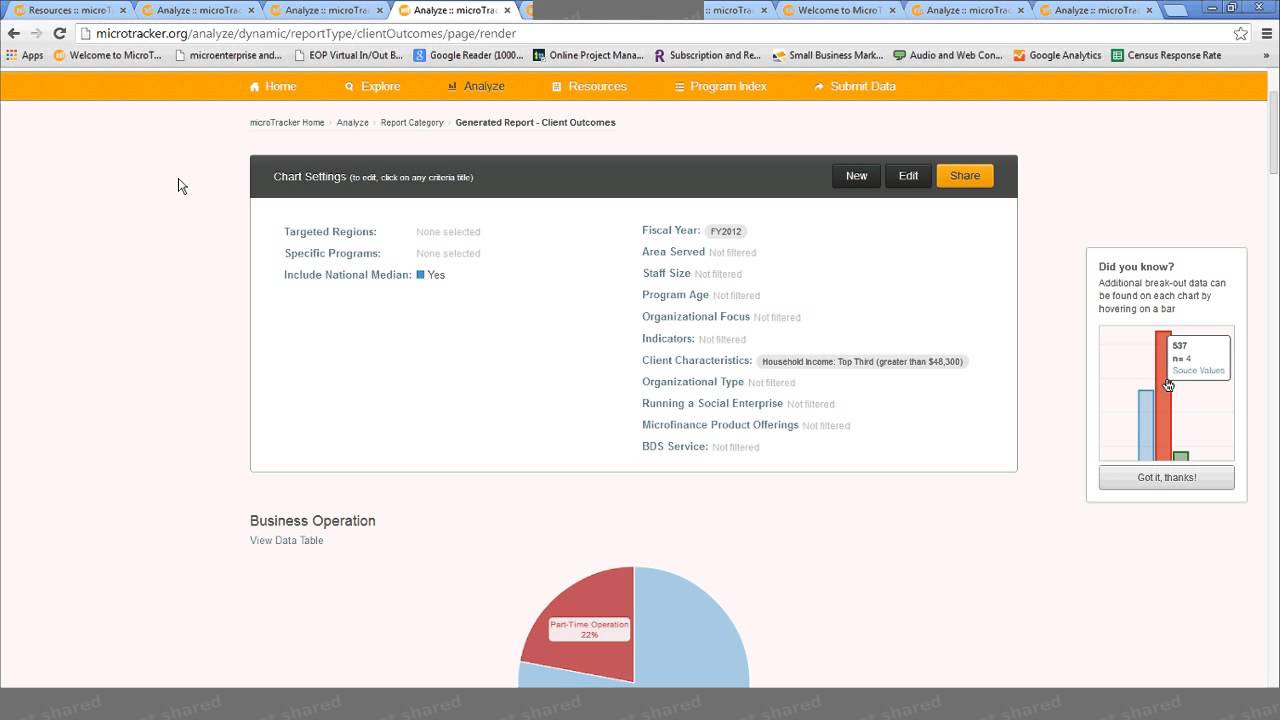Open the Google Analytics bookmark
The width and height of the screenshot is (1280, 720).
tap(1057, 56)
